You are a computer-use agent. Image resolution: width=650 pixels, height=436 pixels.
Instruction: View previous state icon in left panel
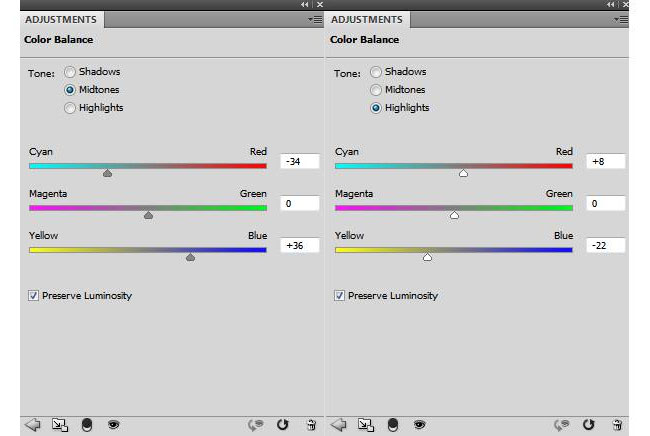(256, 425)
